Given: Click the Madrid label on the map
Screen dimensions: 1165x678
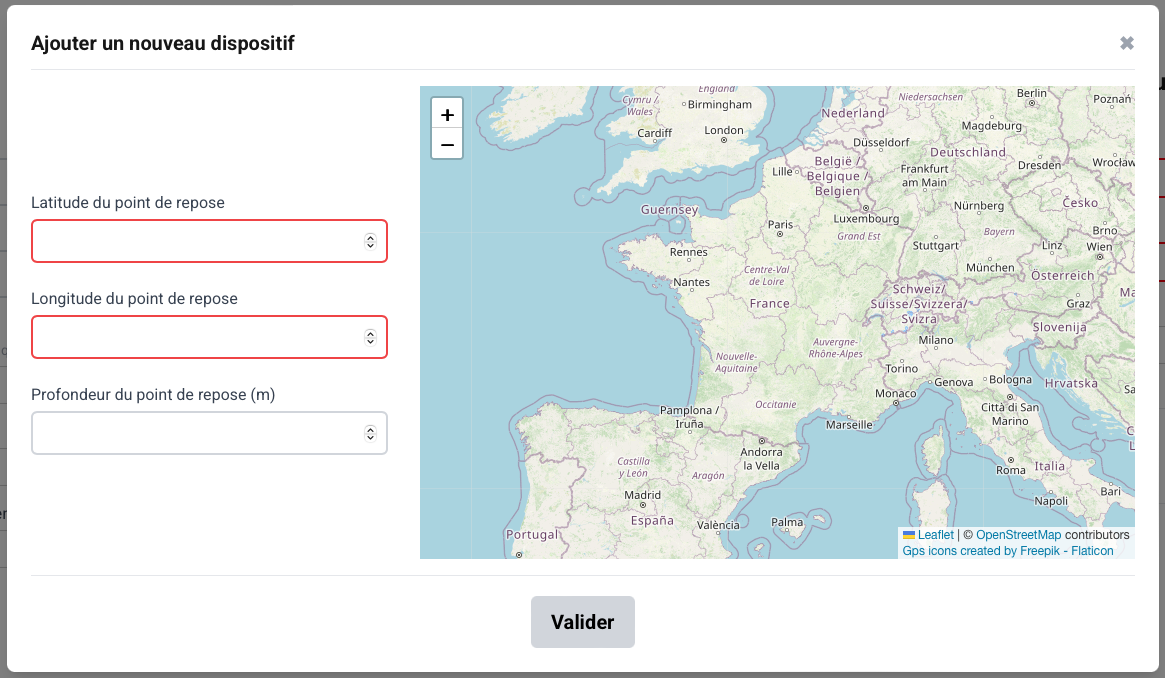Looking at the screenshot, I should 642,495.
